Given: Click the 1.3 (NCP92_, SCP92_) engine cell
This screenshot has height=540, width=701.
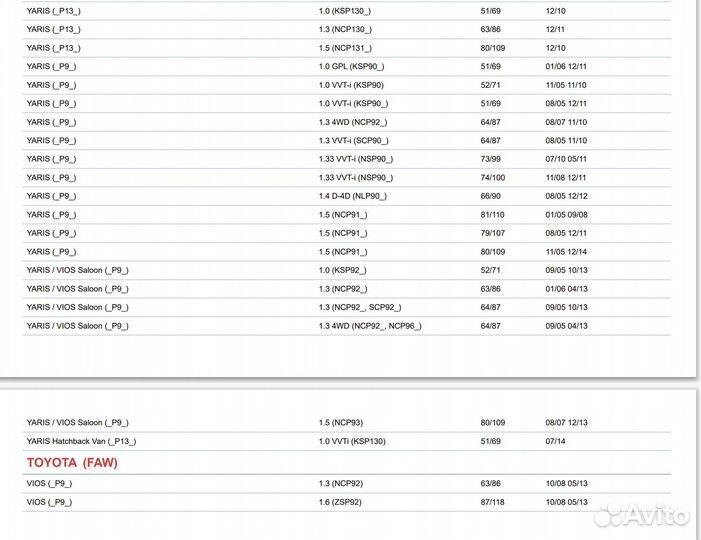Looking at the screenshot, I should [360, 307].
